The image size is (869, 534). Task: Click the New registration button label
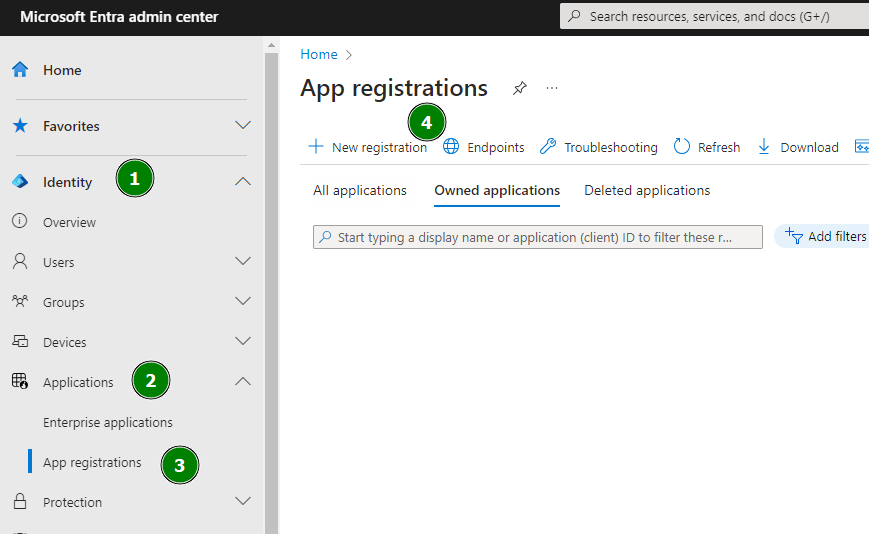[379, 147]
